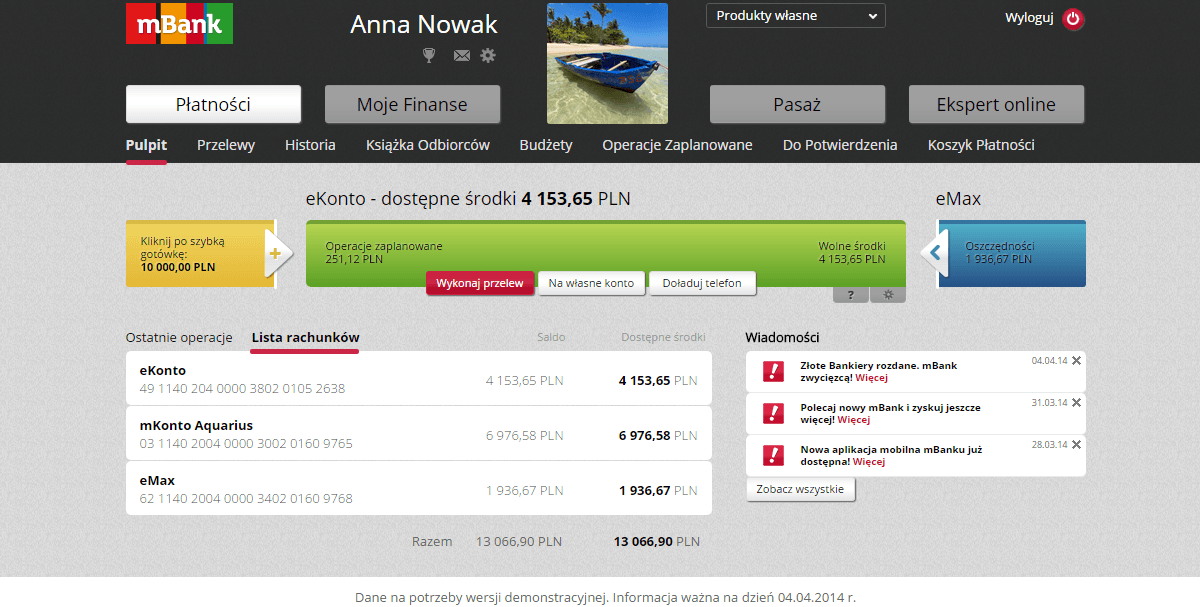Open the envelope messages icon under Anna Nowak
The image size is (1200, 607).
(461, 56)
